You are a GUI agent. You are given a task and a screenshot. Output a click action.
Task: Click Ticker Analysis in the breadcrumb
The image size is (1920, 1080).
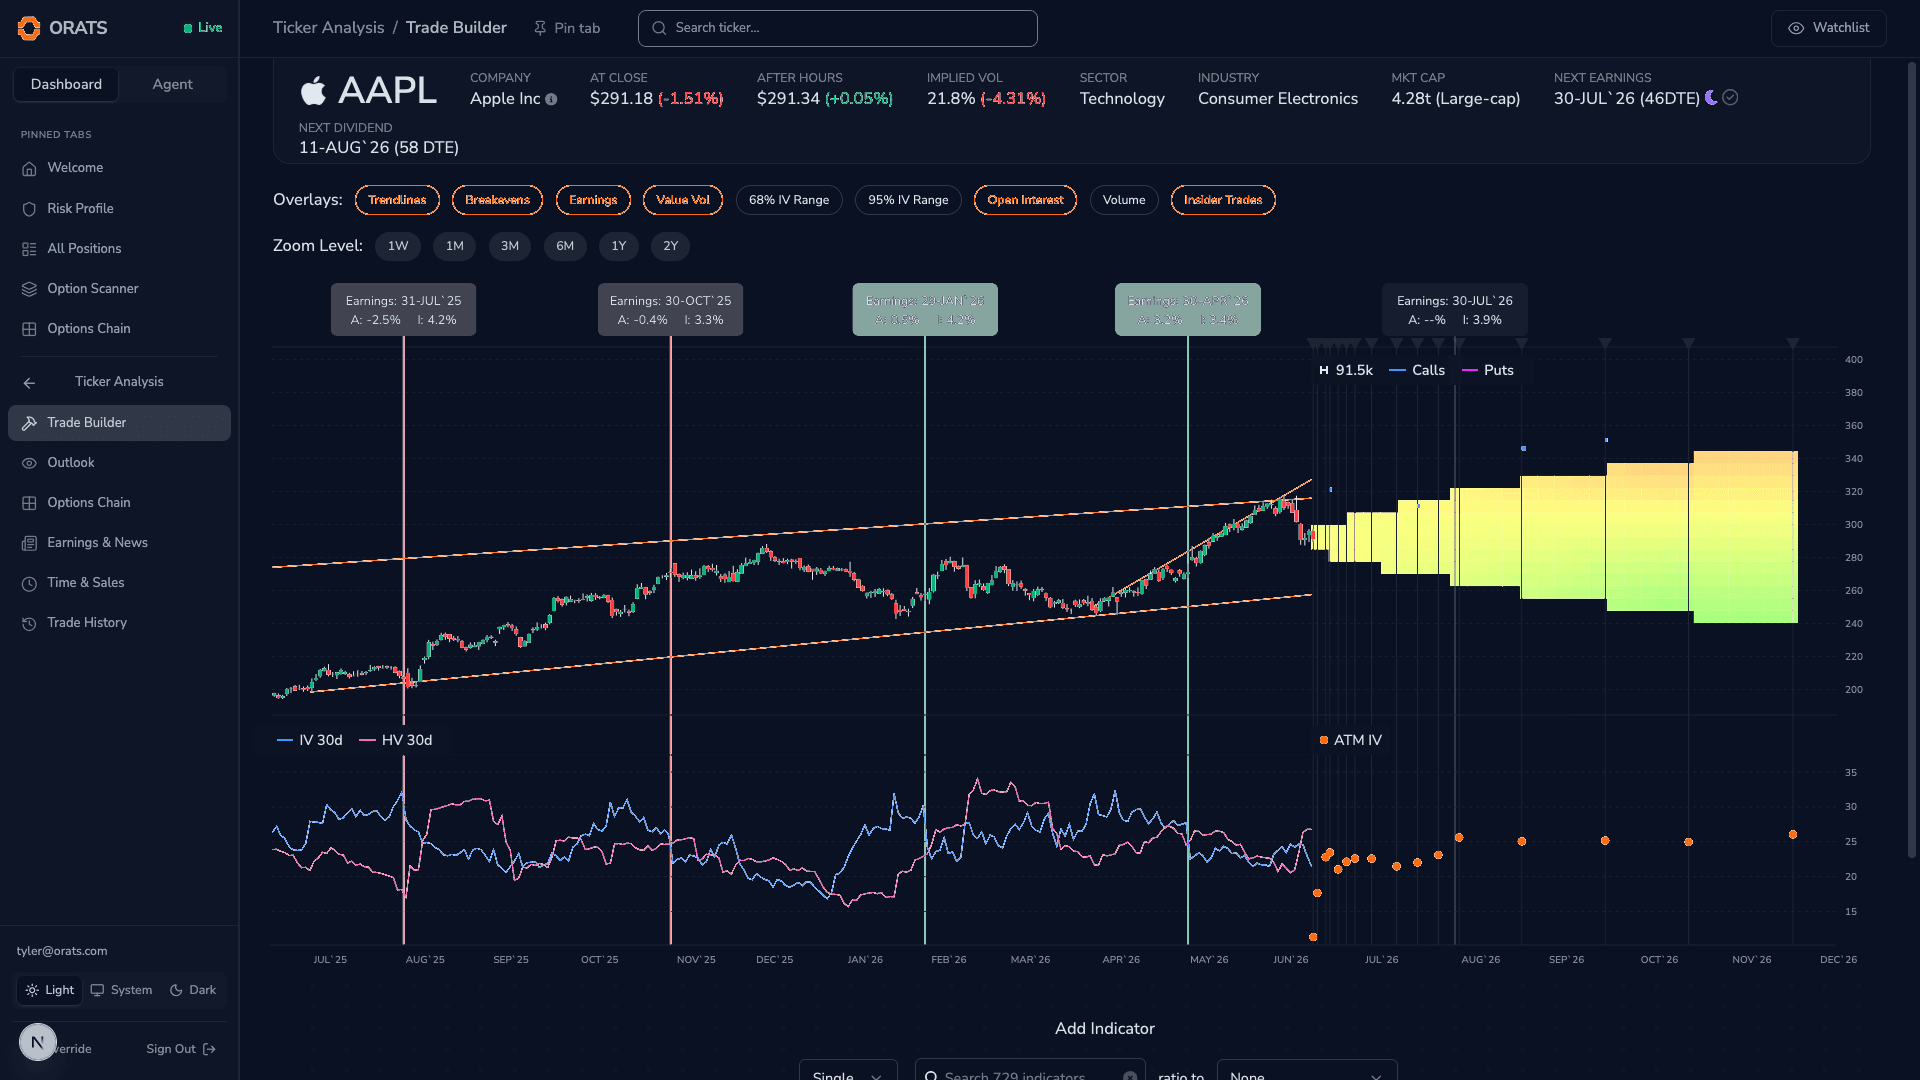[328, 28]
